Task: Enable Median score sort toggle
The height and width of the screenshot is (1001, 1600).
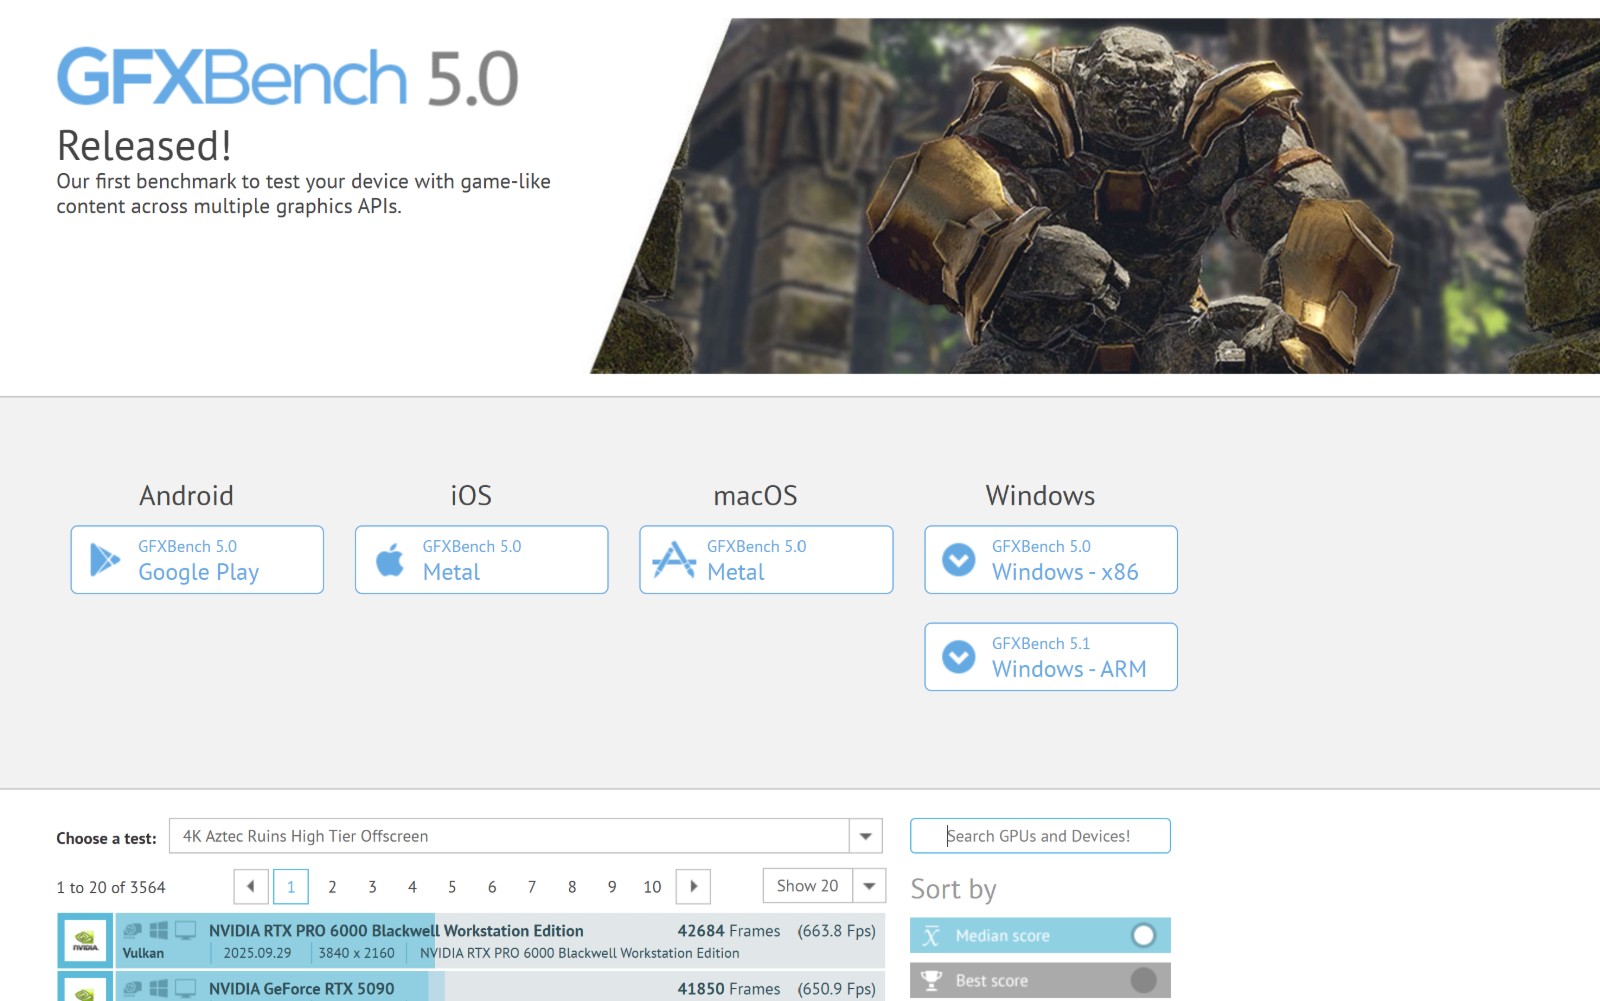Action: coord(1143,936)
